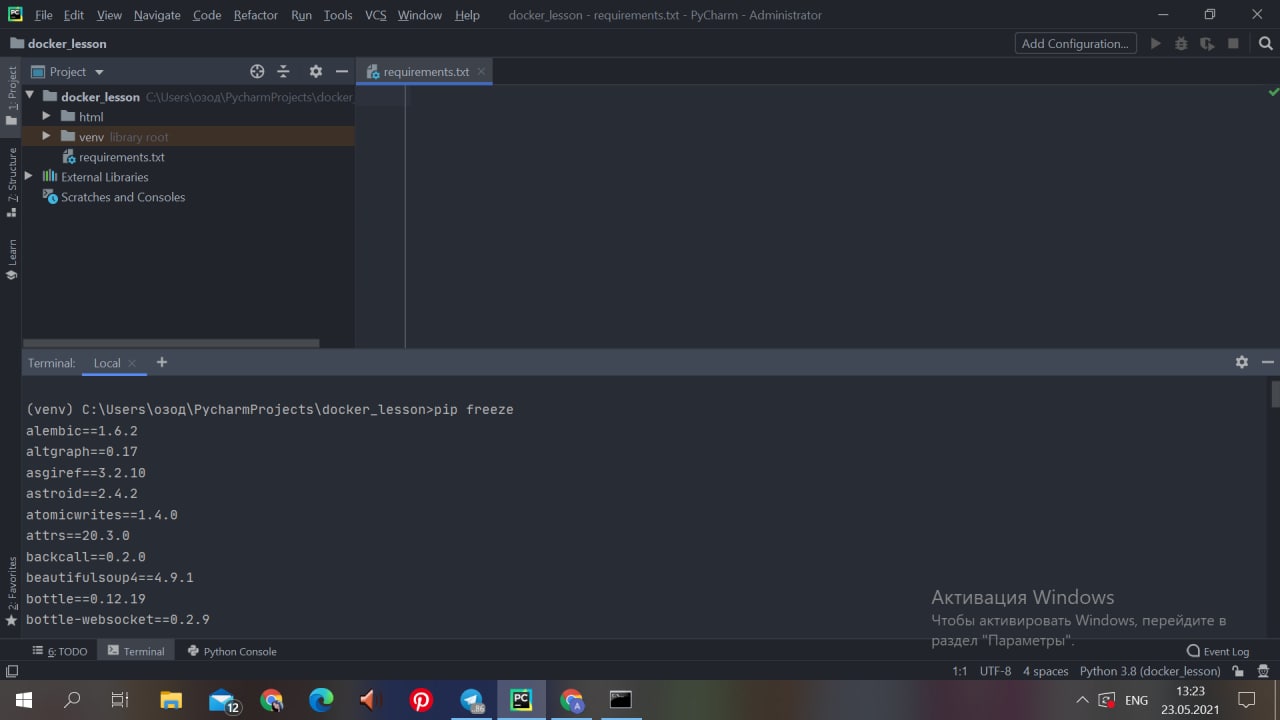Toggle the Structure side panel
This screenshot has height=720, width=1280.
click(x=11, y=182)
